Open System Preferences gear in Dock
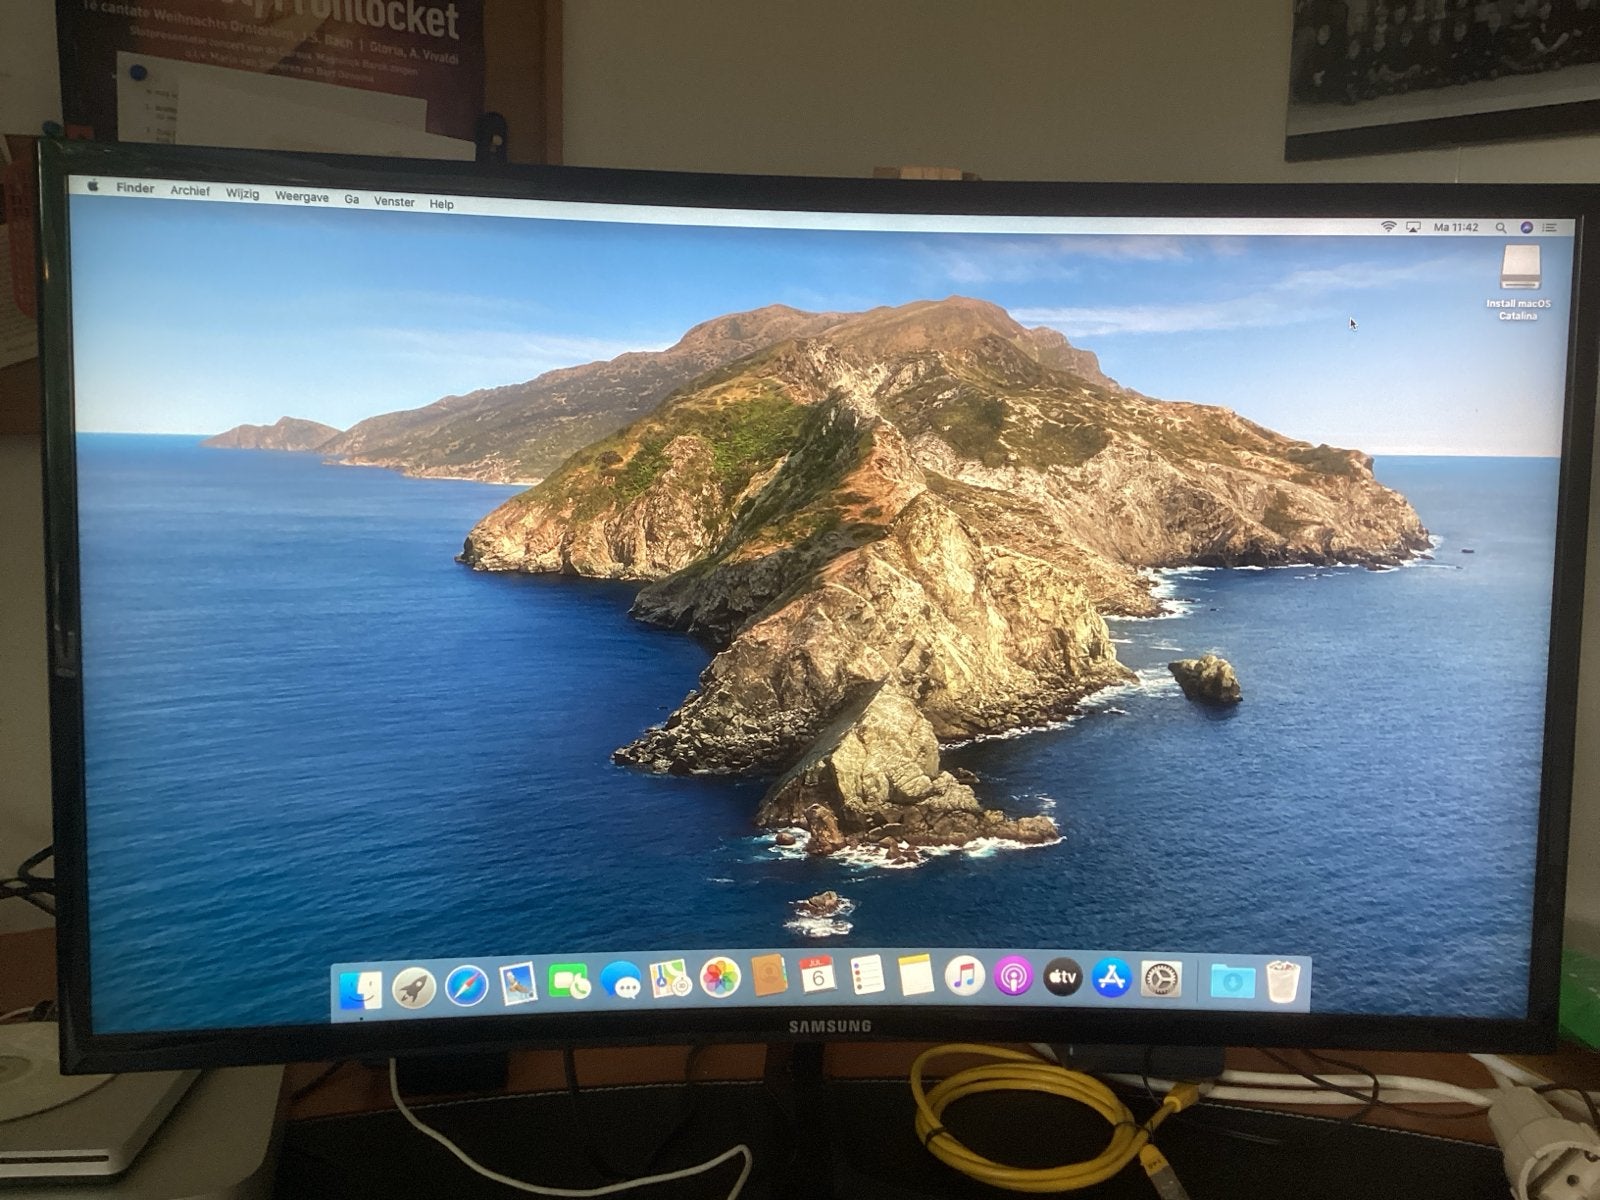 (1161, 979)
